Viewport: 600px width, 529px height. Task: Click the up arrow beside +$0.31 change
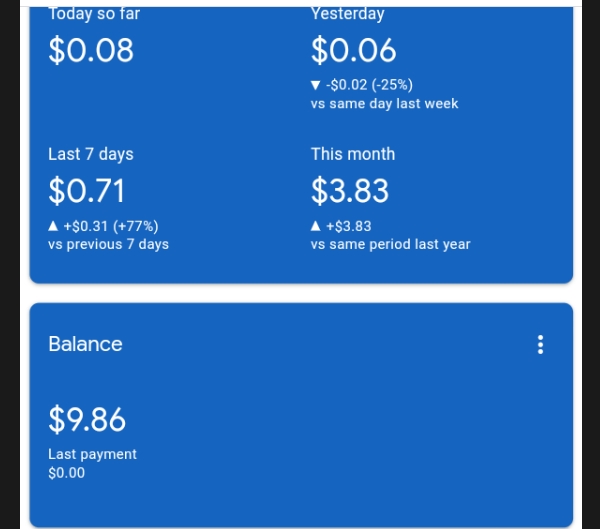[x=53, y=226]
